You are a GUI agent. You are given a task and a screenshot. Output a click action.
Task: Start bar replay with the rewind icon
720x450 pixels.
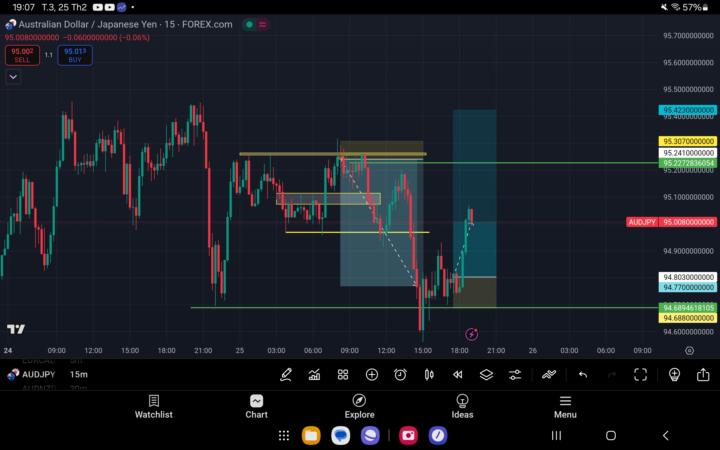point(458,375)
